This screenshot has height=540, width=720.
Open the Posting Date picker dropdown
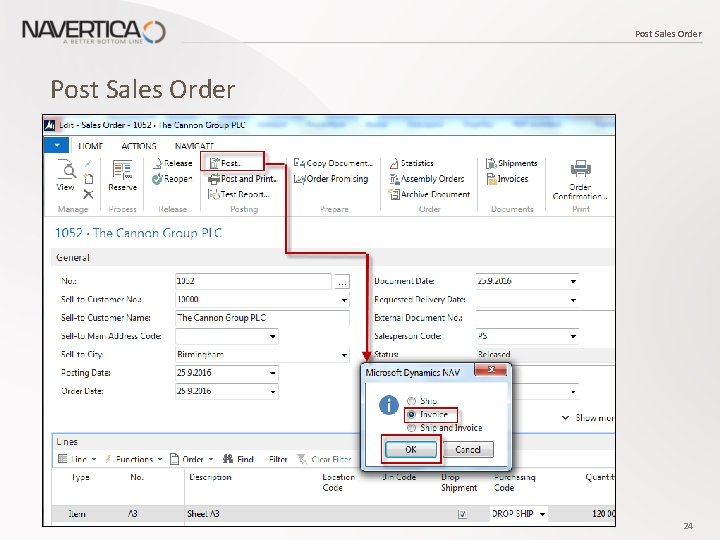pyautogui.click(x=272, y=373)
